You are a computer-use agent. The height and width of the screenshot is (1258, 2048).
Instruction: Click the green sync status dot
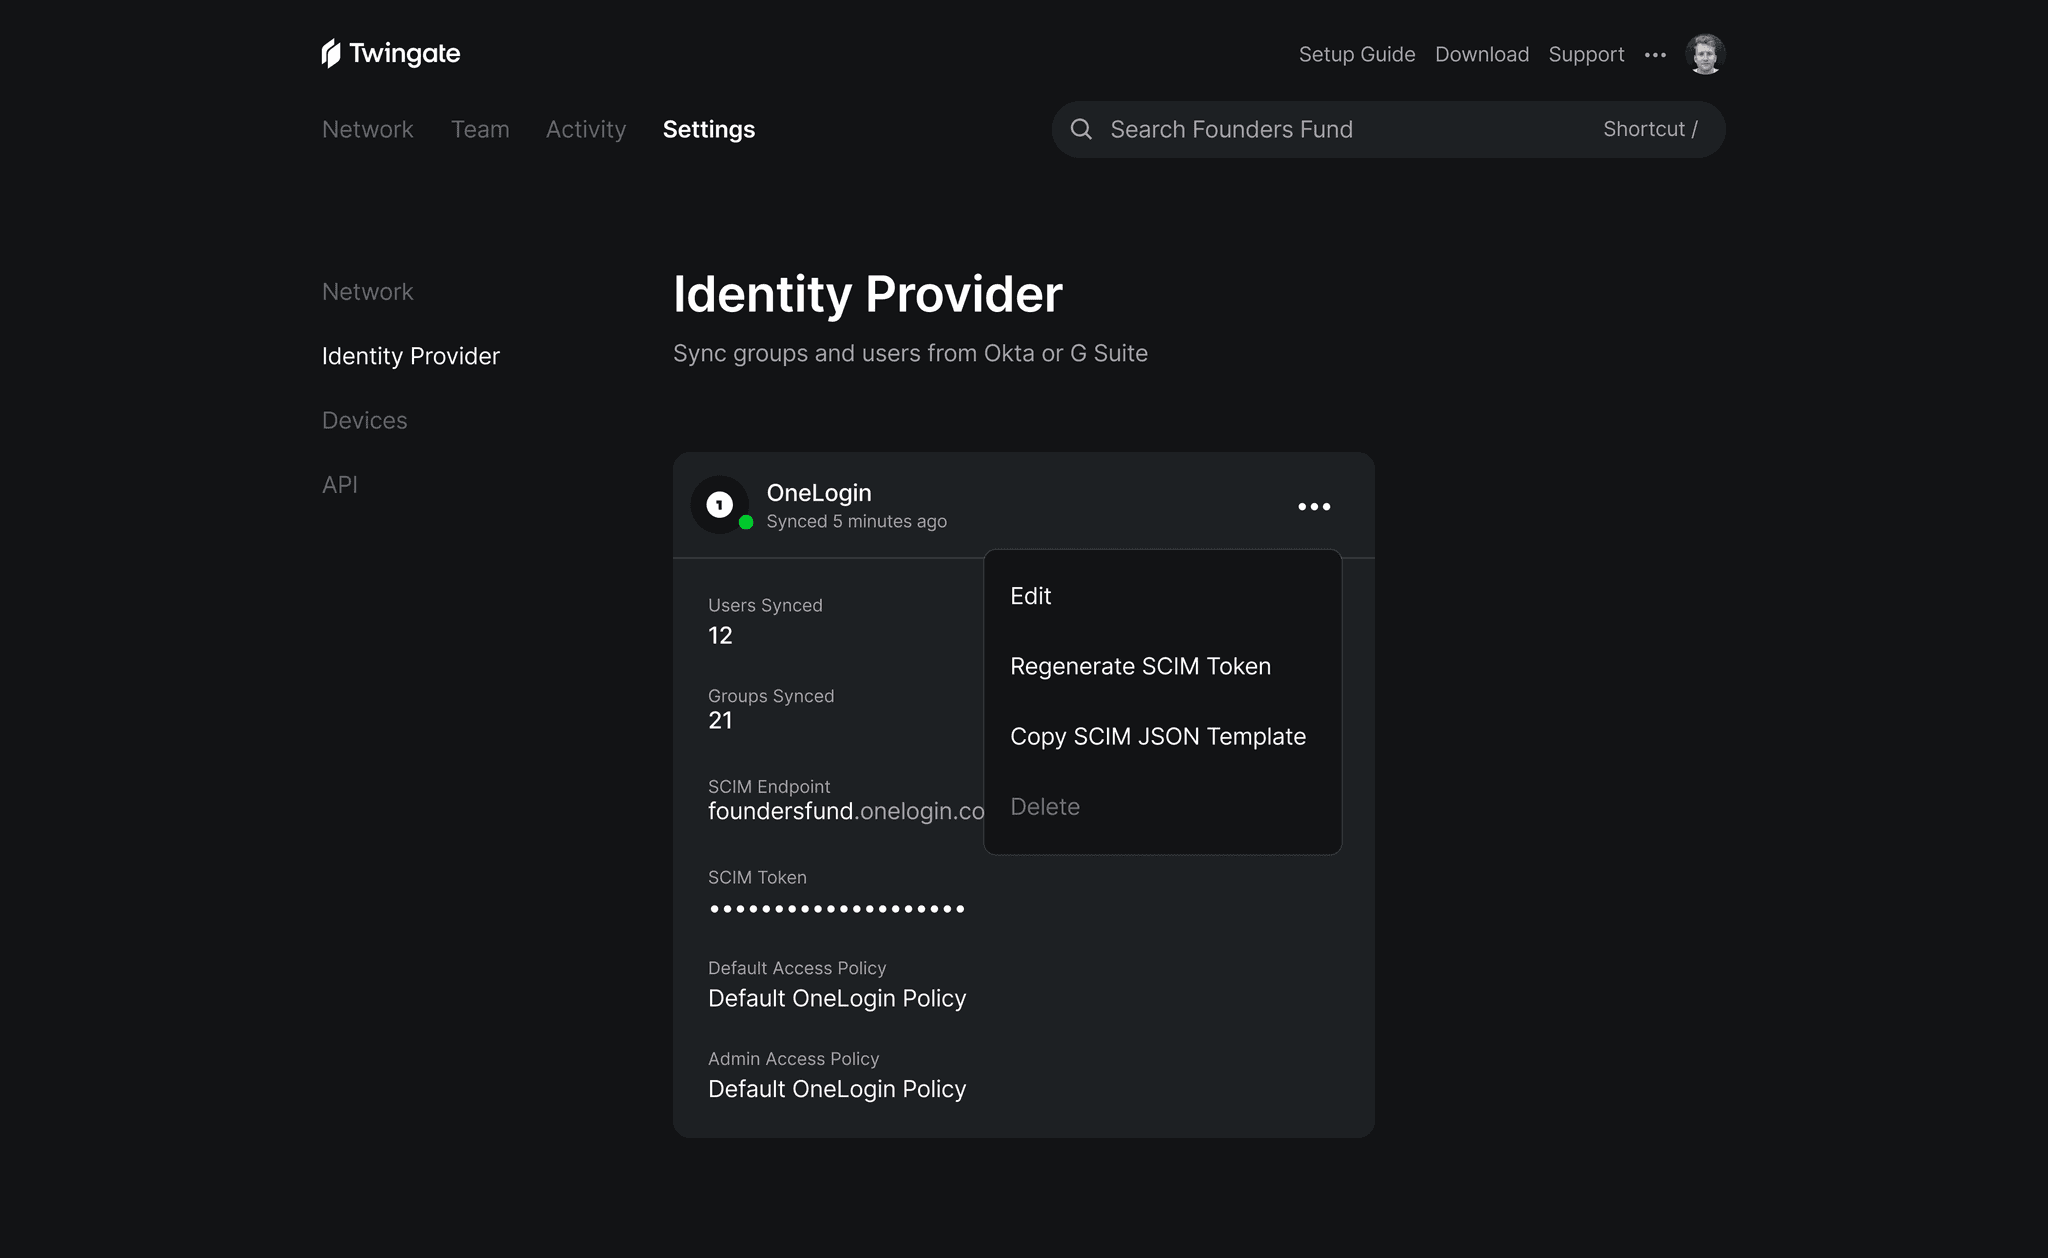coord(746,523)
